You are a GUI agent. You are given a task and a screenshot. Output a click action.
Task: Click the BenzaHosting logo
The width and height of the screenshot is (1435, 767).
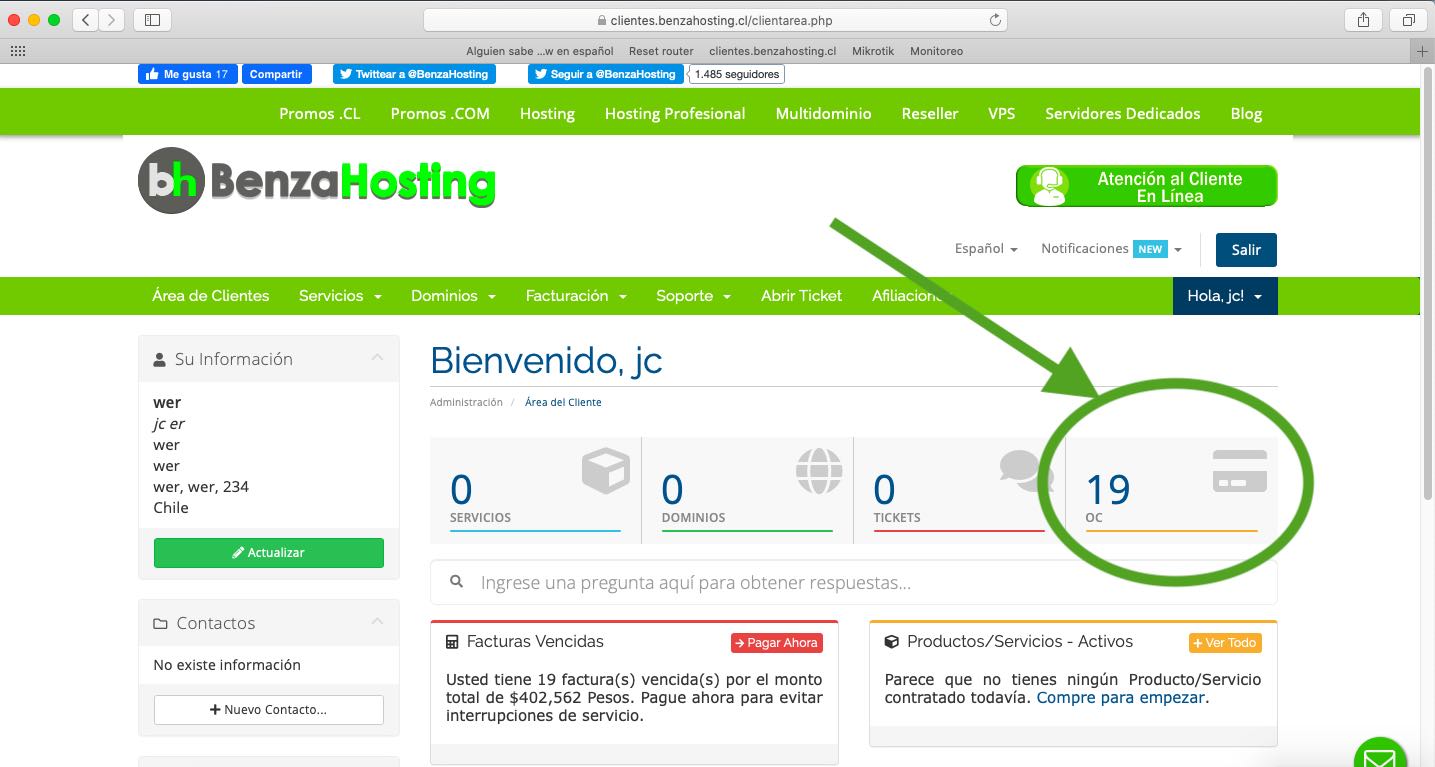pyautogui.click(x=317, y=181)
